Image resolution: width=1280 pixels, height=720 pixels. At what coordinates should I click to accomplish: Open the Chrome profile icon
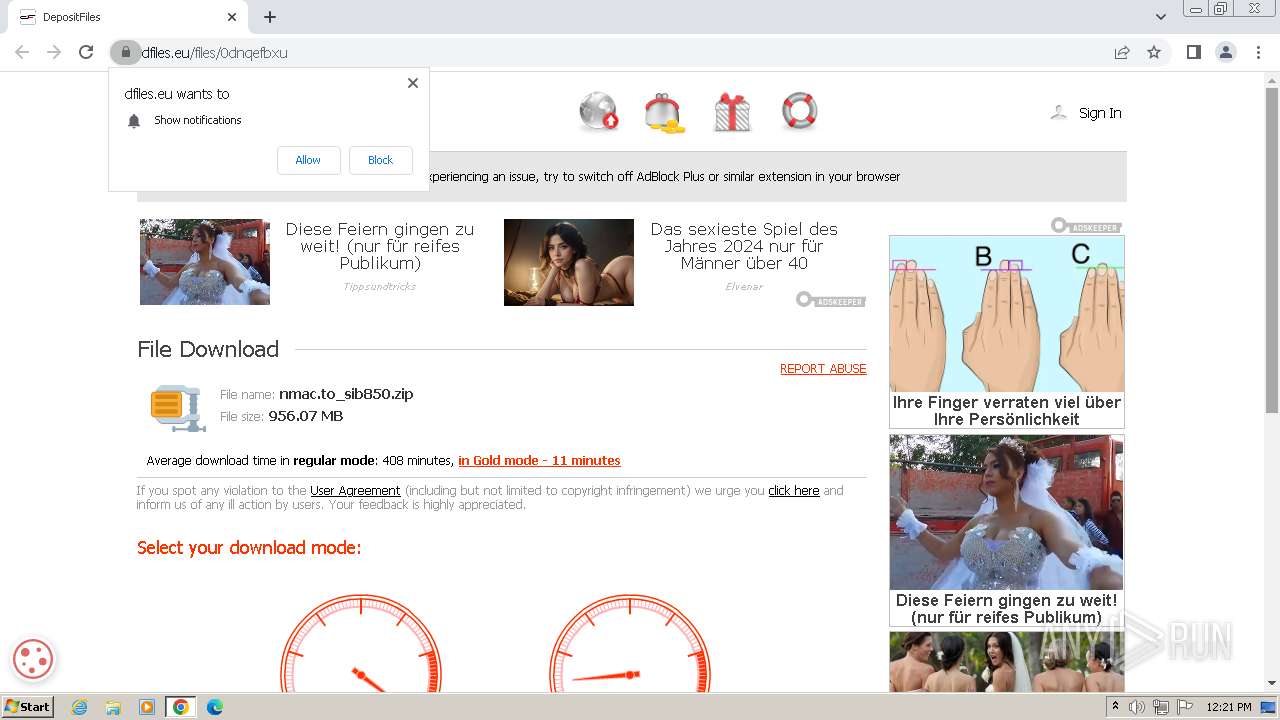[x=1226, y=52]
